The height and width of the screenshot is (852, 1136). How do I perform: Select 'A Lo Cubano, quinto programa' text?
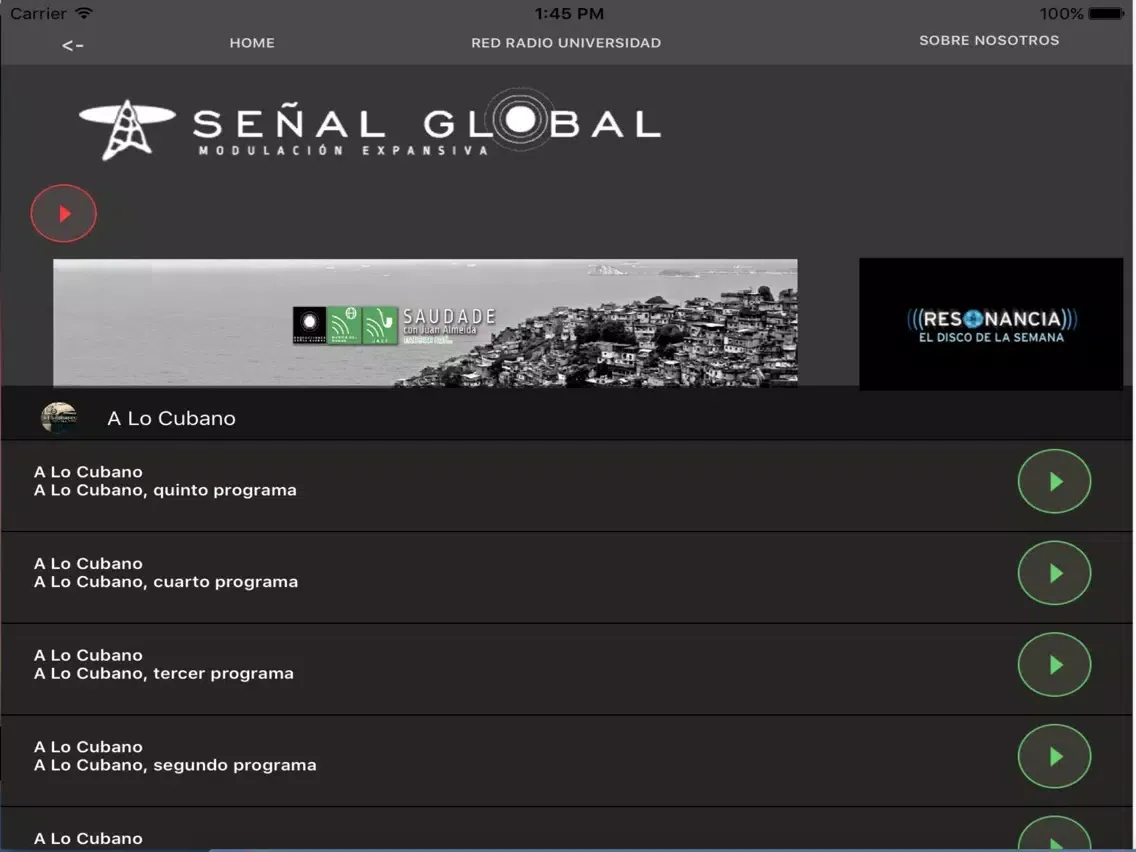165,490
